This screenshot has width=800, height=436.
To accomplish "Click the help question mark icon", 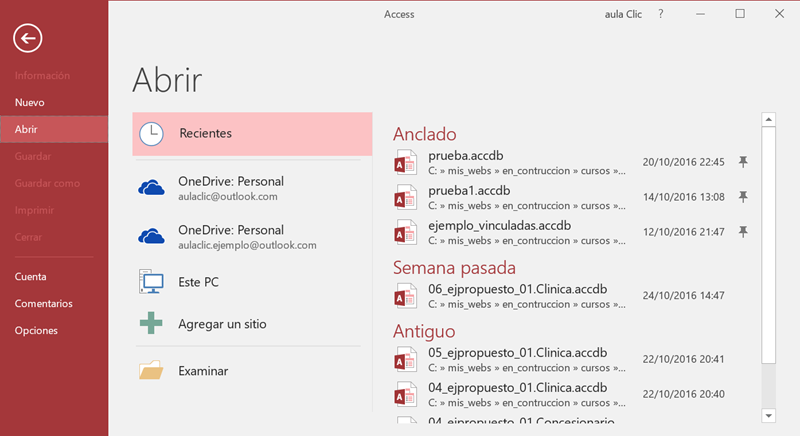I will coord(661,14).
